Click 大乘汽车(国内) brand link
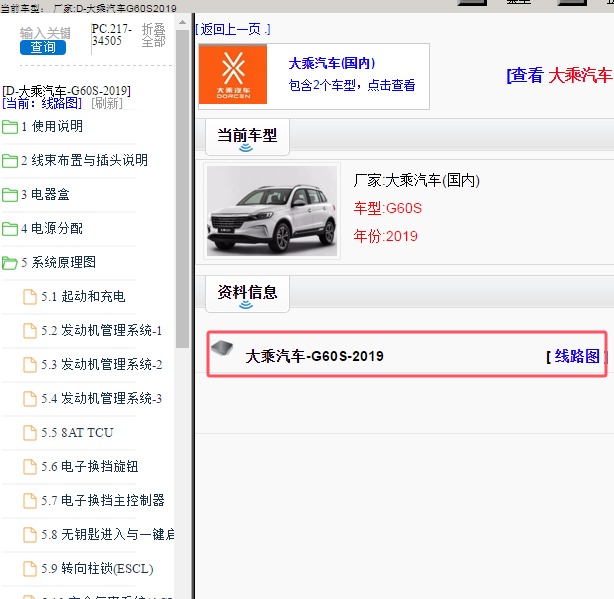Viewport: 614px width, 599px height. tap(332, 63)
